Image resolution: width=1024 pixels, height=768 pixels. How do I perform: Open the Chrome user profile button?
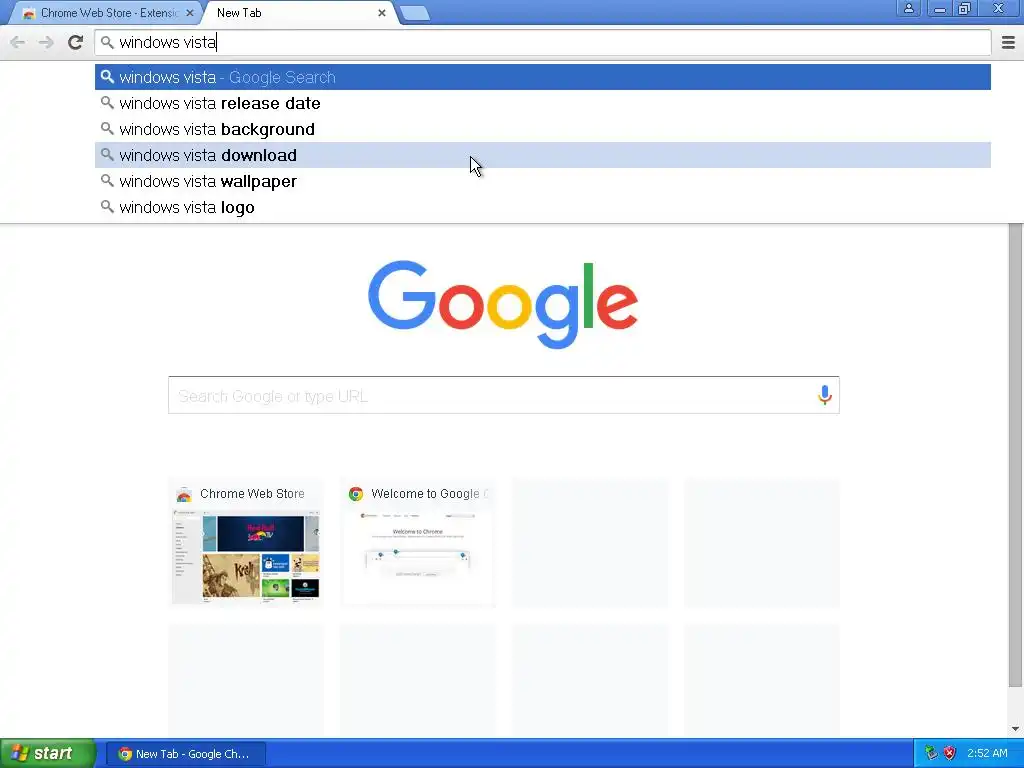(908, 8)
